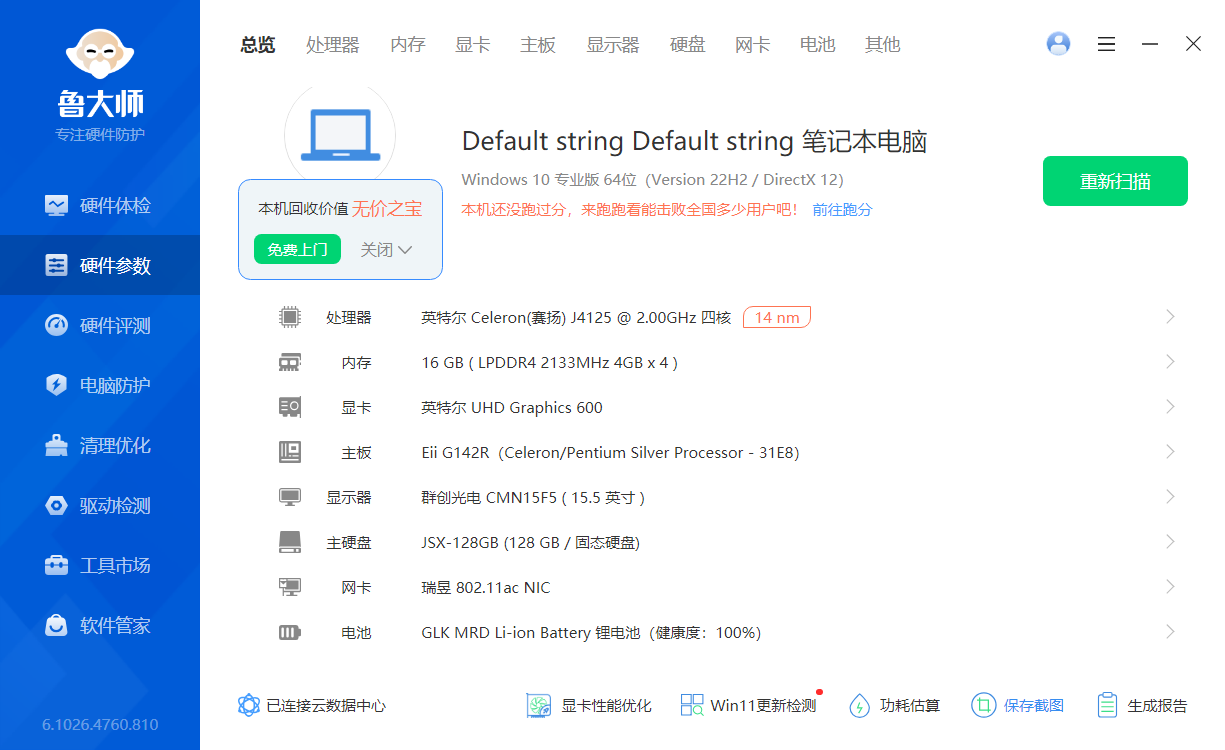
Task: Switch to the 内存 tab
Action: tap(408, 44)
